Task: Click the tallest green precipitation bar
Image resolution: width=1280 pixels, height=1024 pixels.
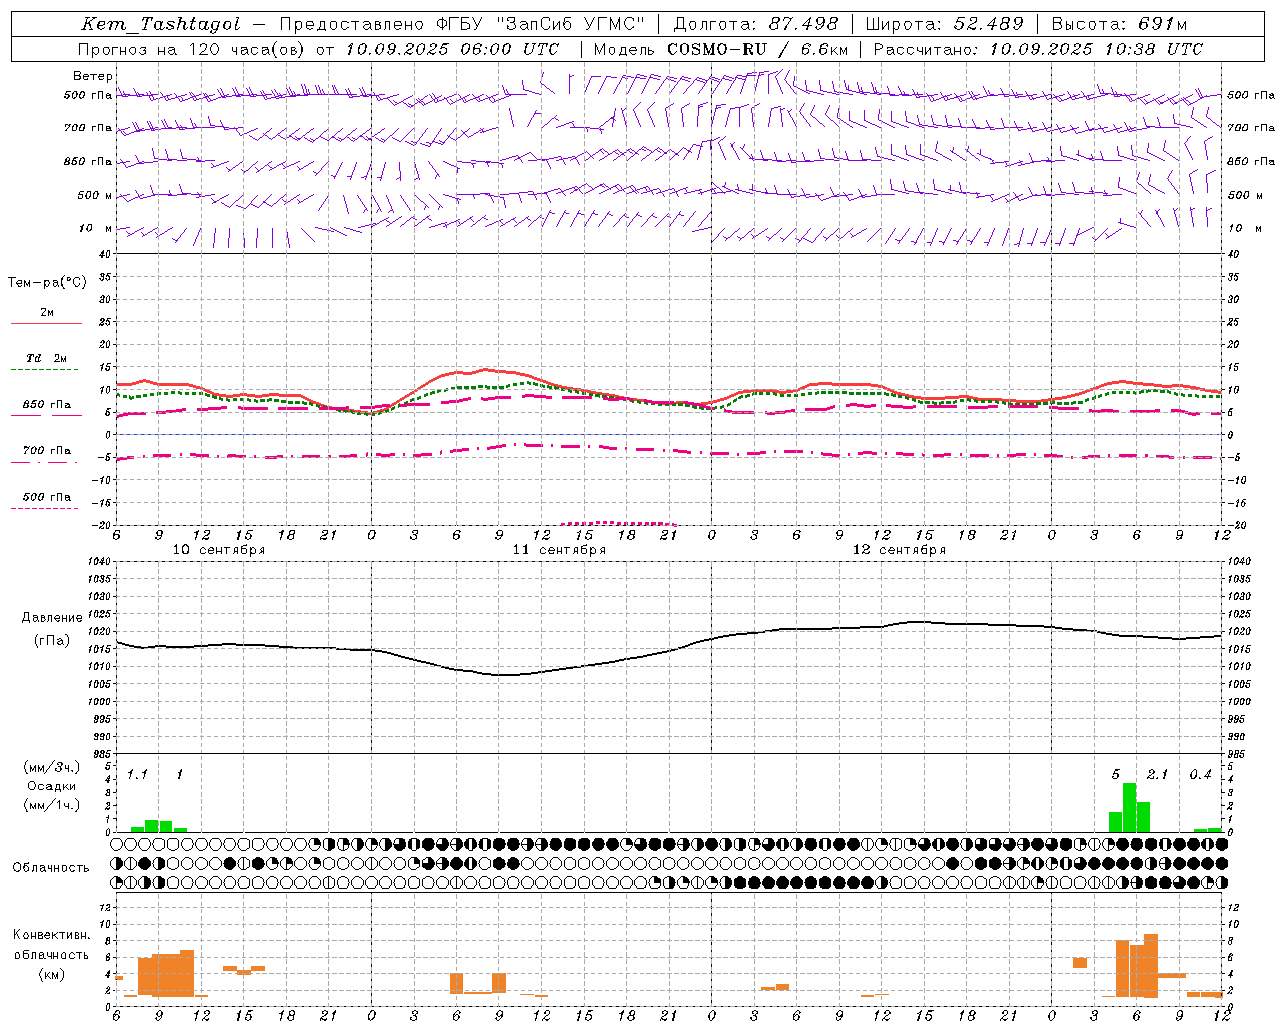Action: (x=1129, y=807)
